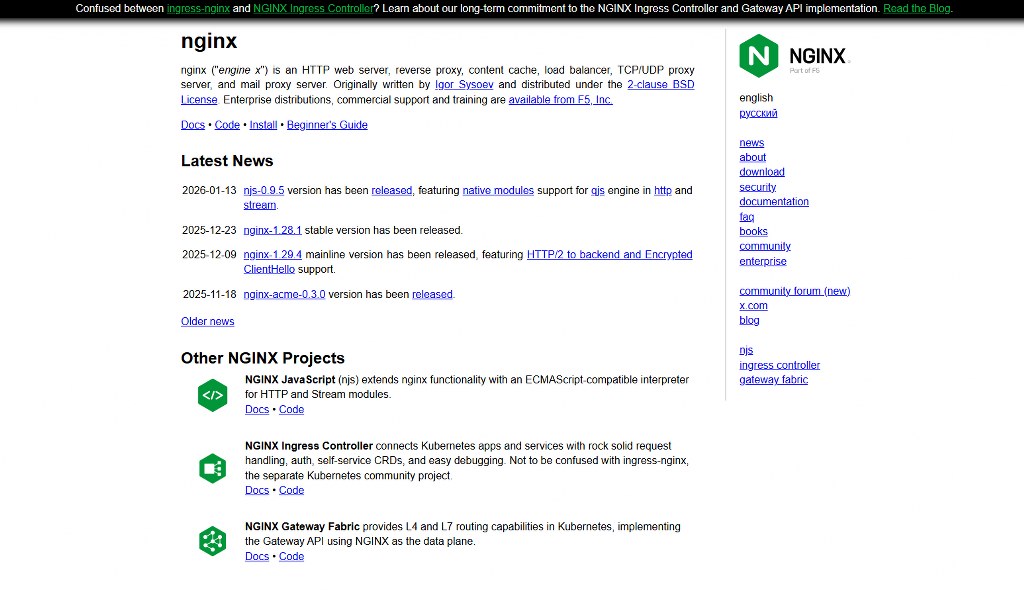
Task: Click the 2025-11-18 news date
Action: point(209,294)
